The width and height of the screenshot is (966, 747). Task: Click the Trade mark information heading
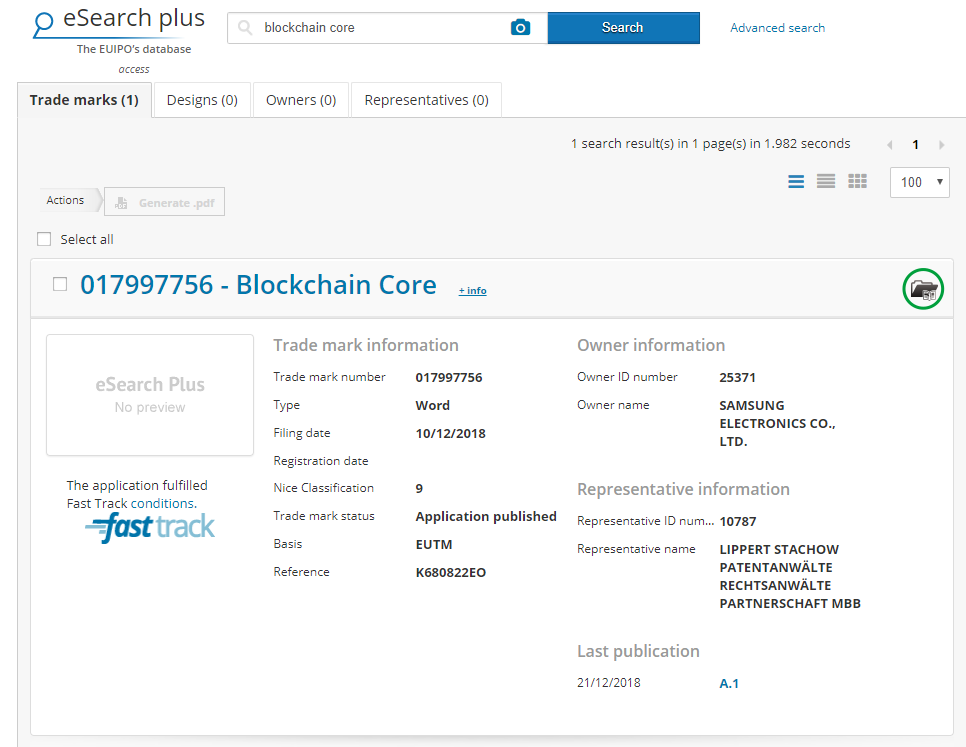click(x=366, y=345)
